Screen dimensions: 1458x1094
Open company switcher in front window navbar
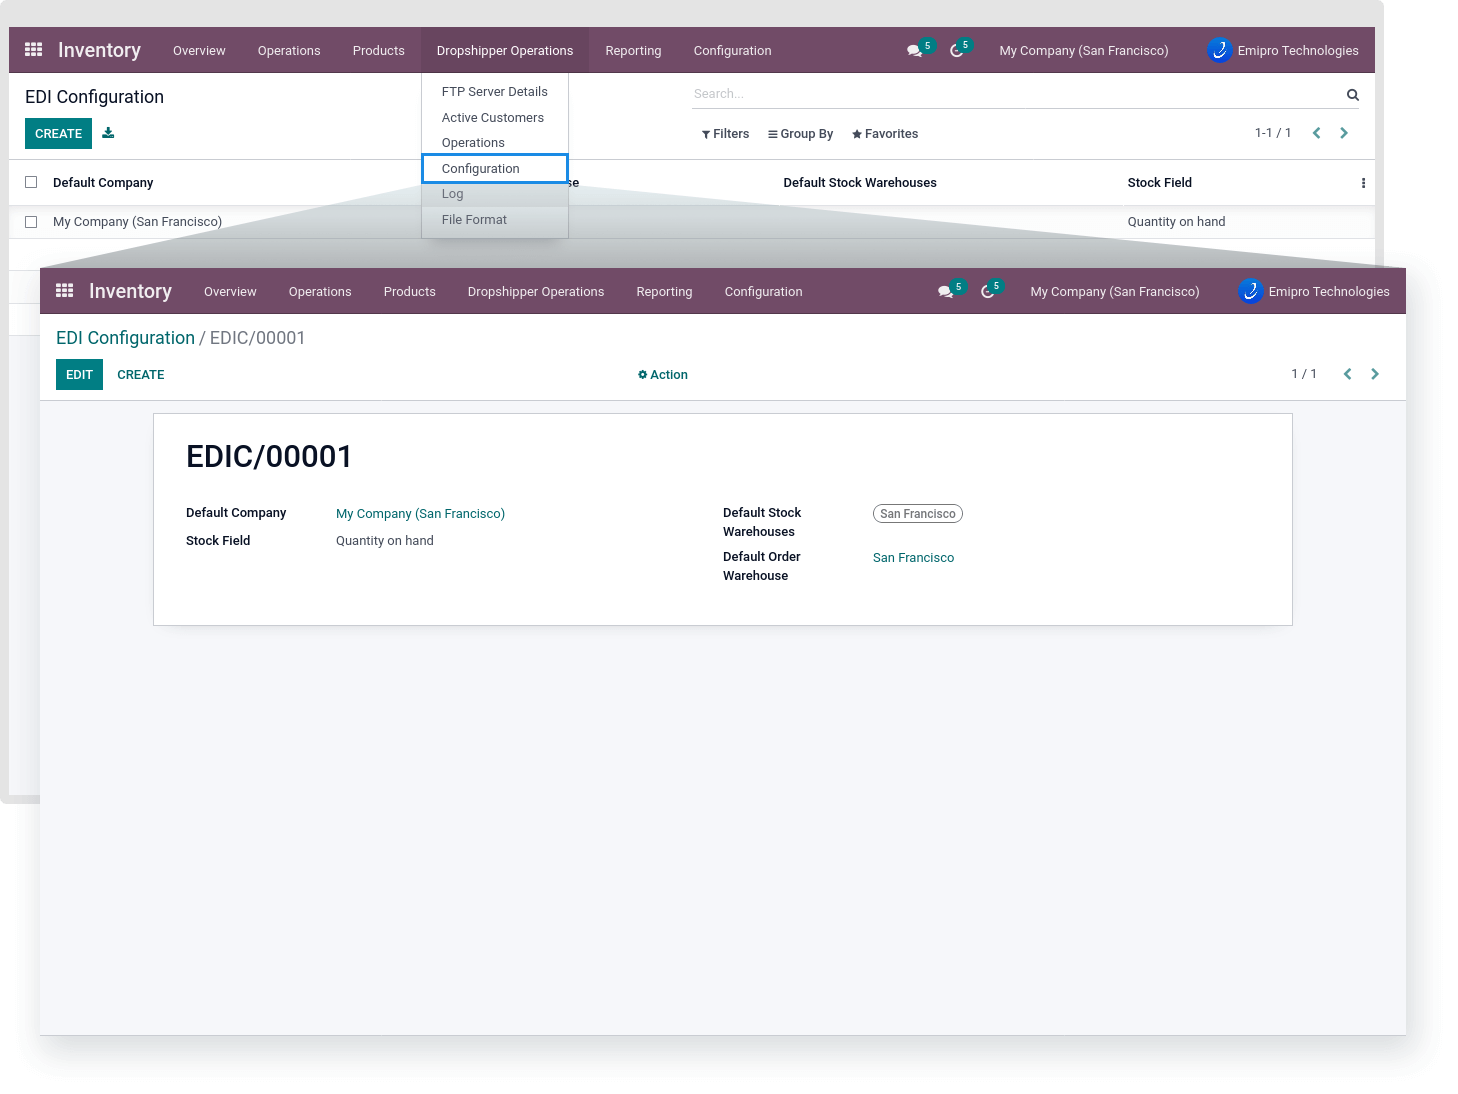pyautogui.click(x=1115, y=291)
